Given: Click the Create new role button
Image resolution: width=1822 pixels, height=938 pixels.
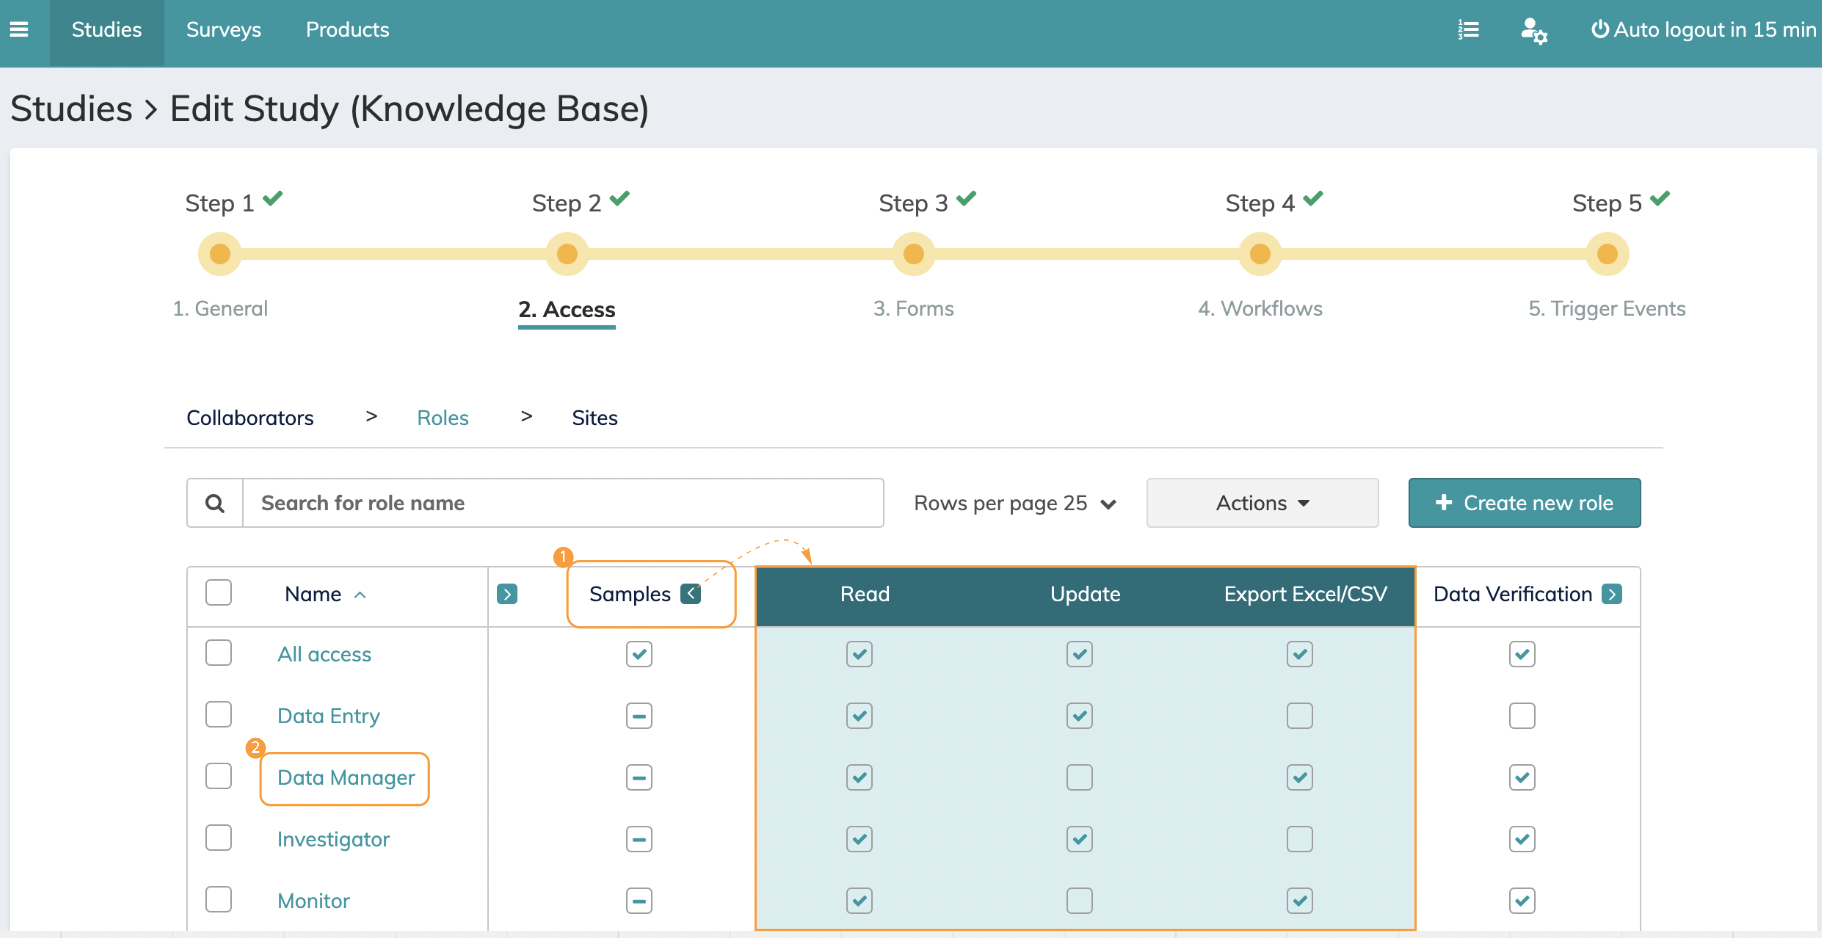Looking at the screenshot, I should click(x=1524, y=503).
